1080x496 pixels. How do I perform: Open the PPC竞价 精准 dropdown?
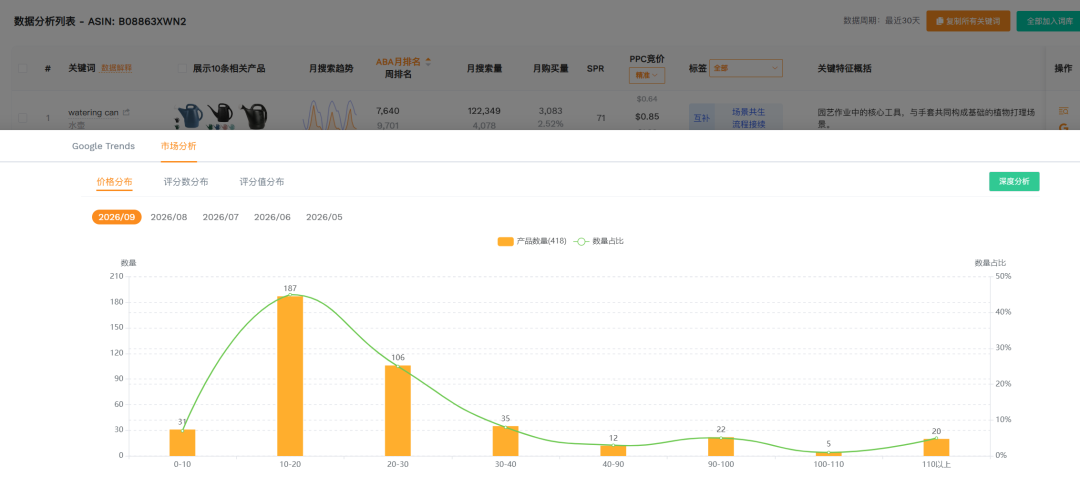[647, 75]
